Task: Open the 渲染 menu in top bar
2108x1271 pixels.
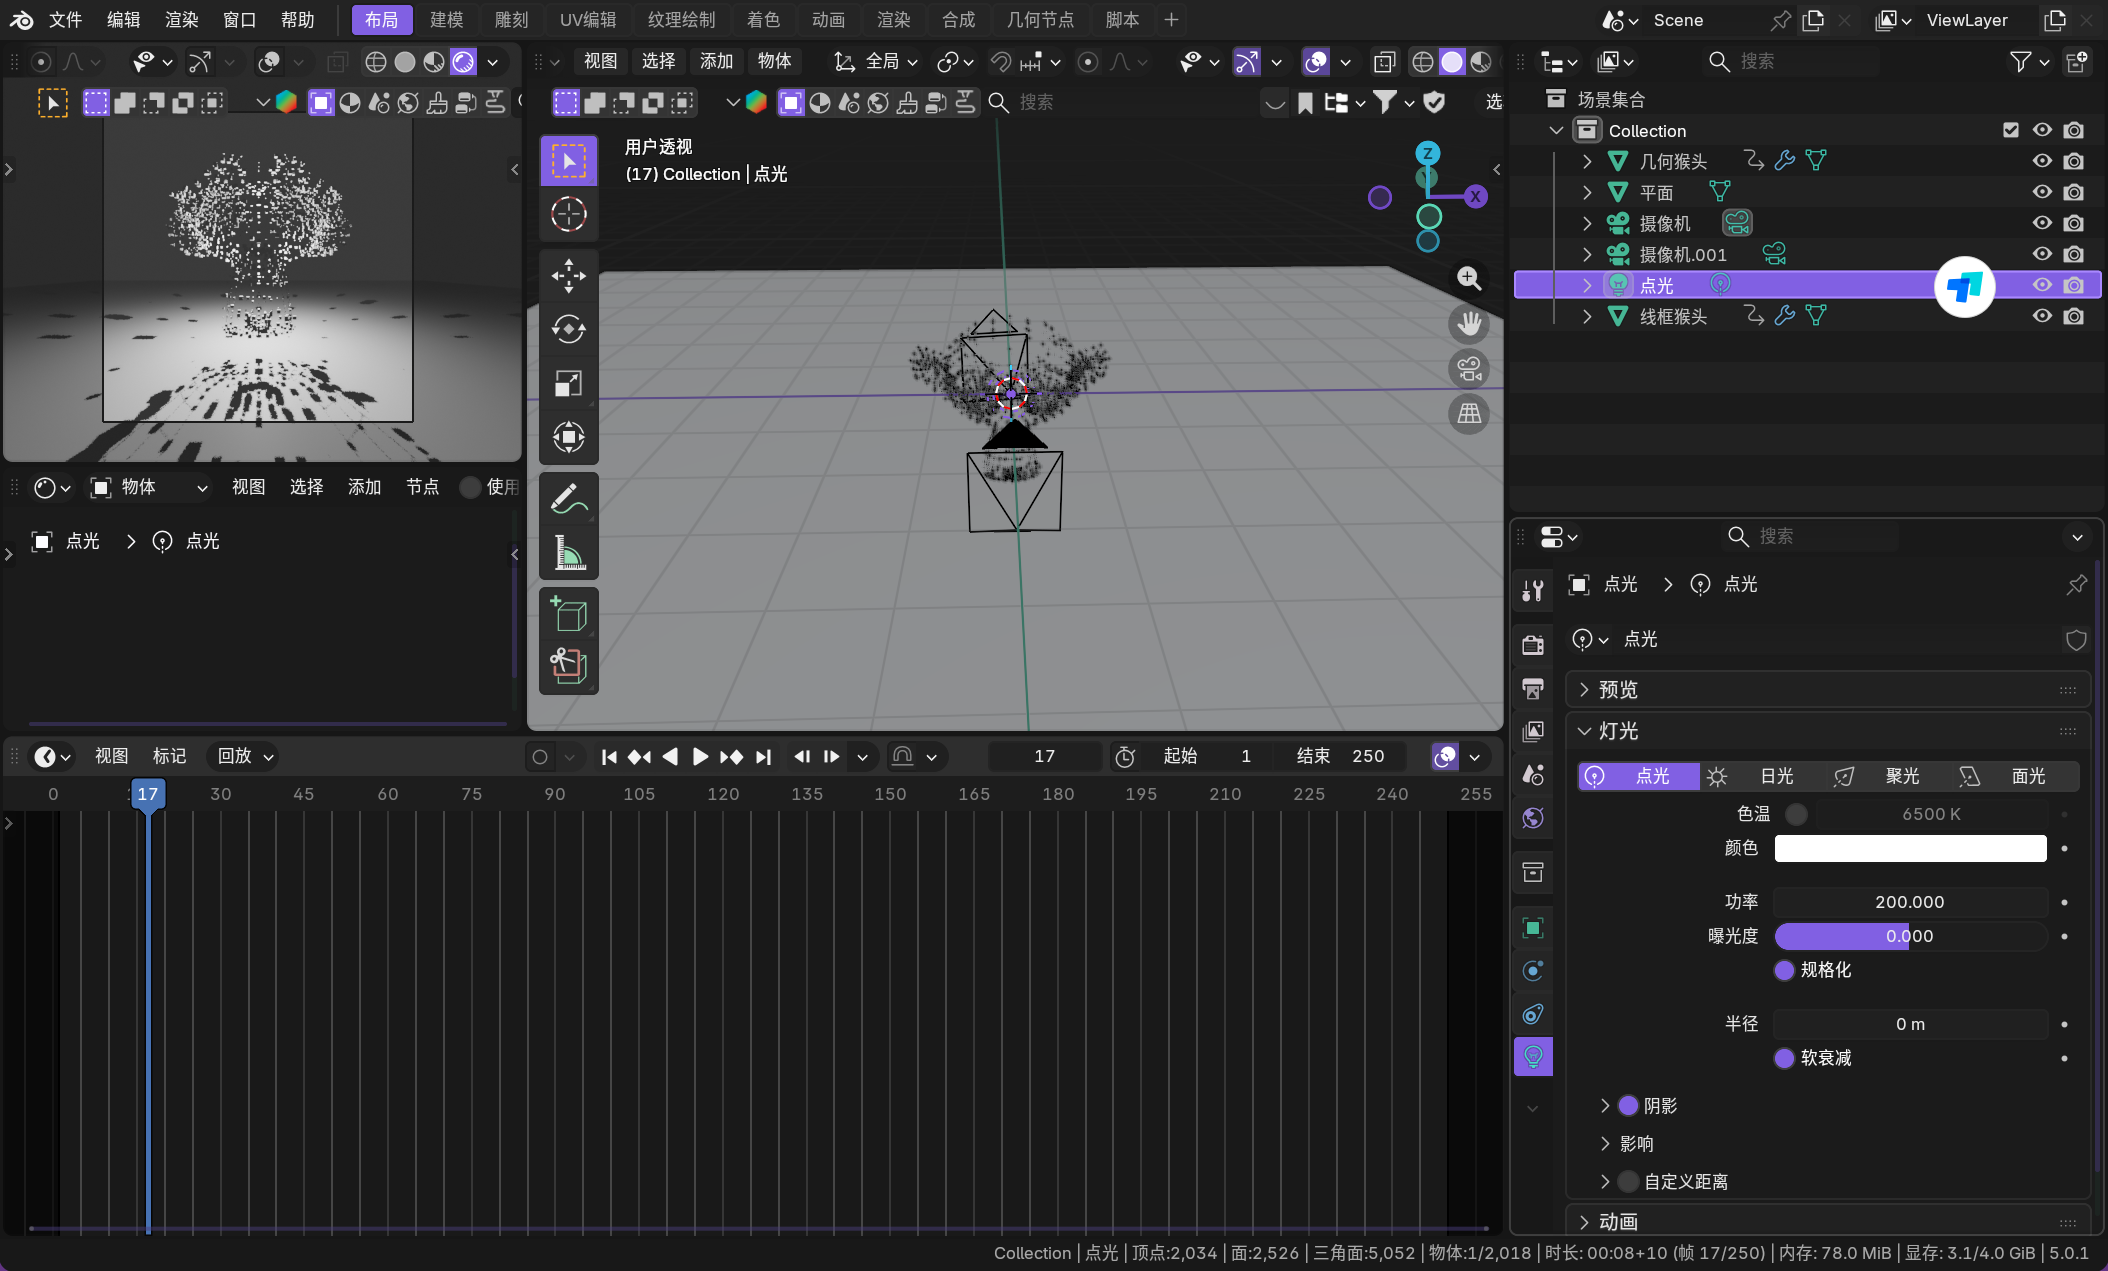Action: [x=181, y=20]
